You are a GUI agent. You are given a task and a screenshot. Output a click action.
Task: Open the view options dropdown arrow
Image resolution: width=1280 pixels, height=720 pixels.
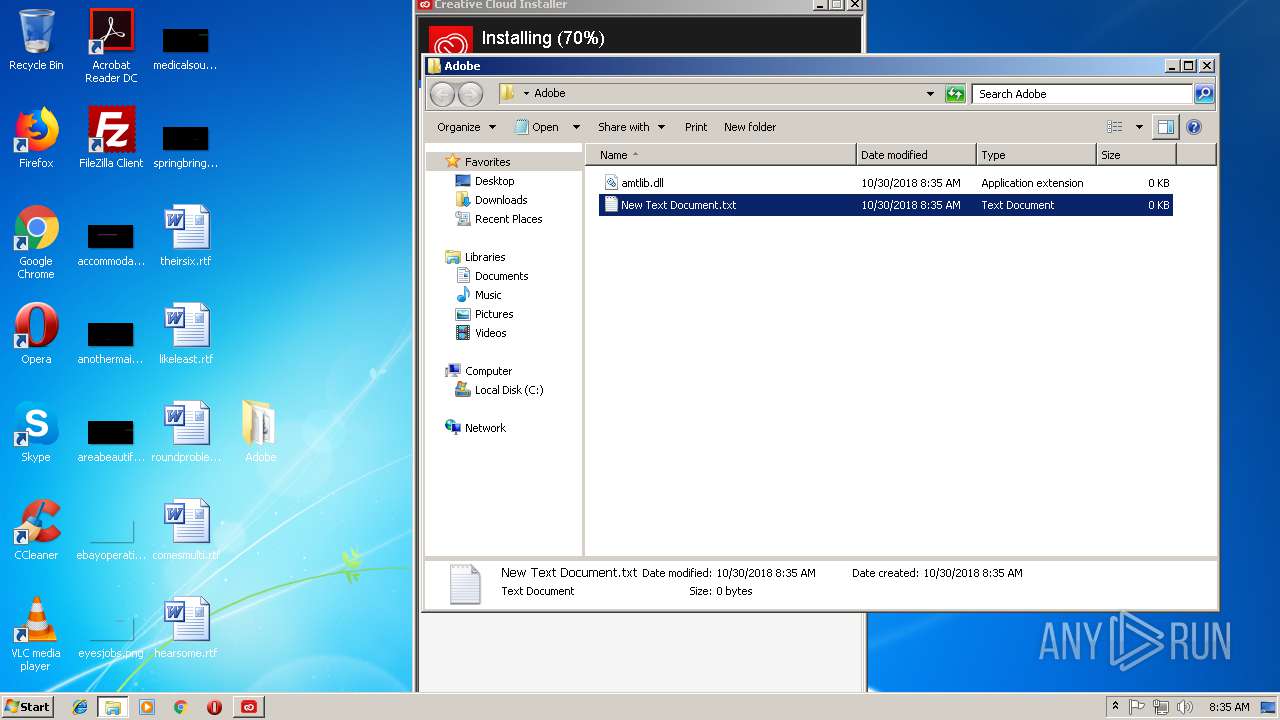pos(1139,127)
